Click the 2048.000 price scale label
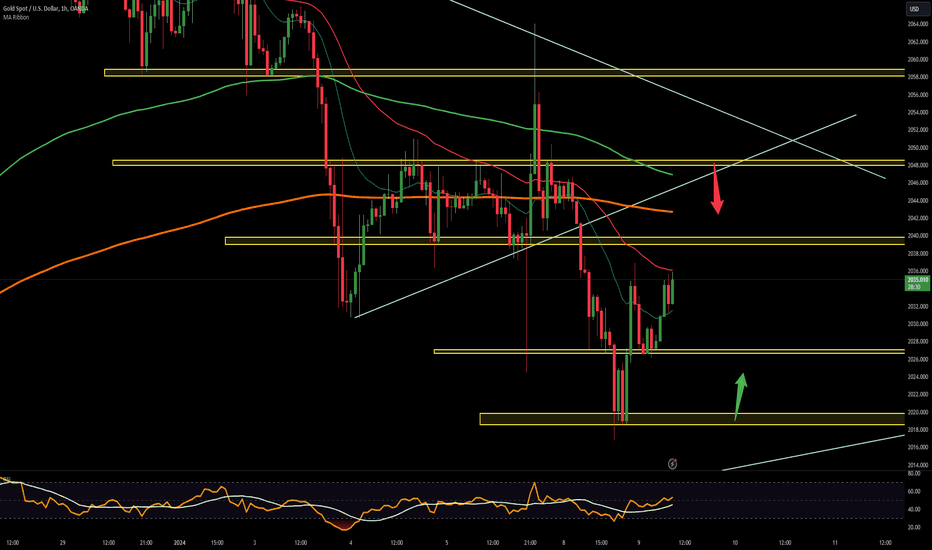This screenshot has width=932, height=550. pos(918,165)
